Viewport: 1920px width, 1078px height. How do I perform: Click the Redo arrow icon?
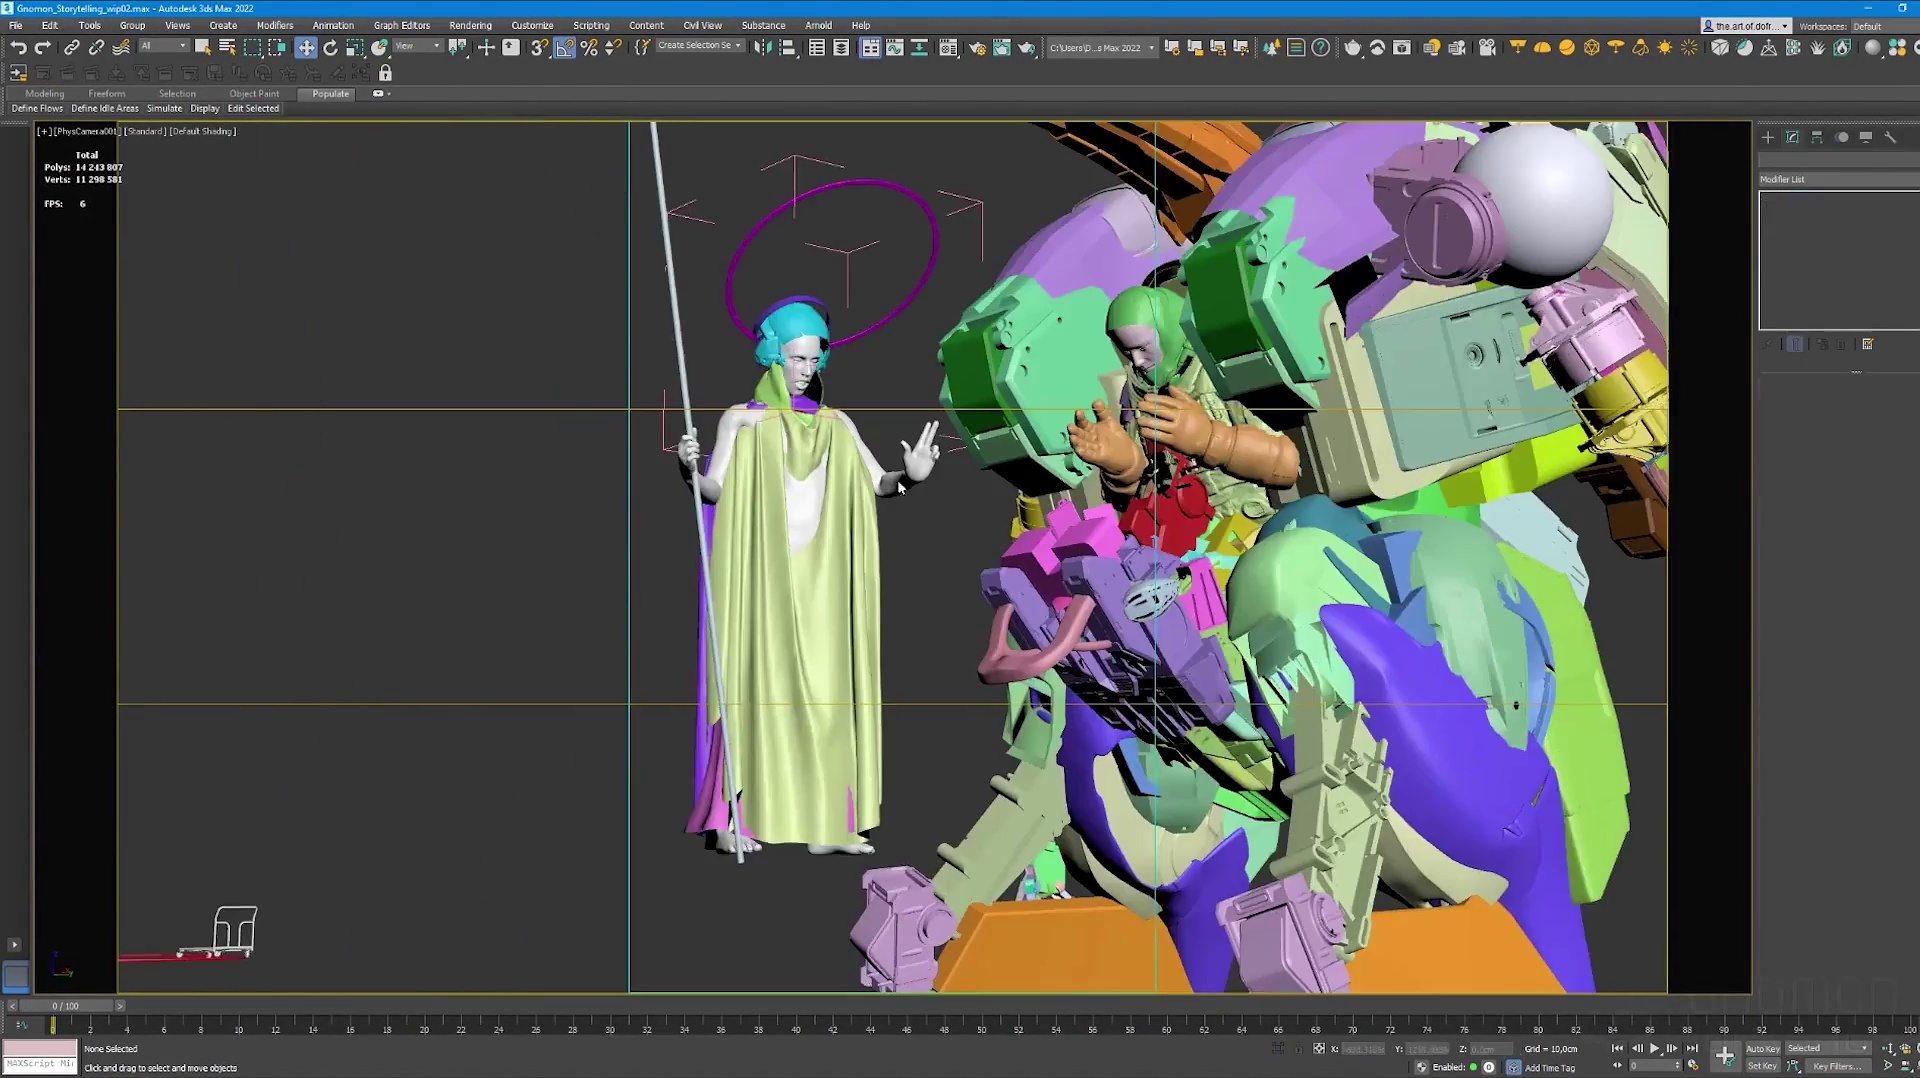point(42,47)
